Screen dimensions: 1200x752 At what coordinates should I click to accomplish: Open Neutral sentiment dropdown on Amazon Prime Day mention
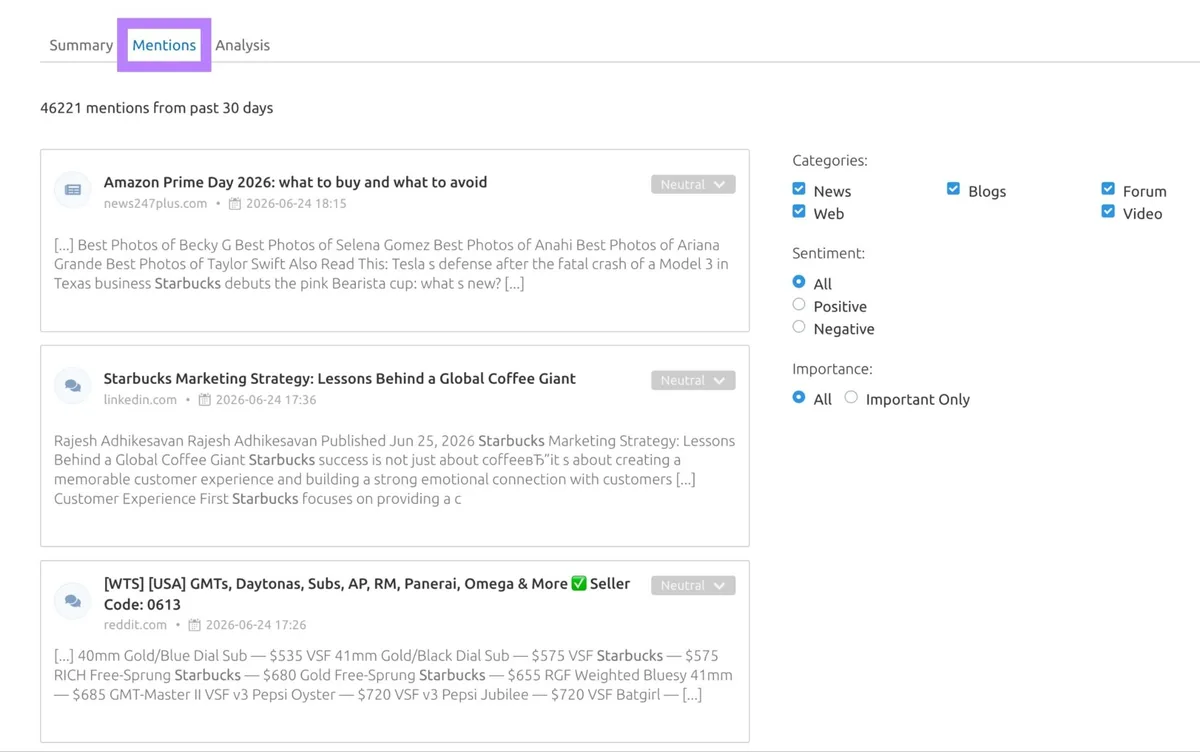click(x=693, y=185)
